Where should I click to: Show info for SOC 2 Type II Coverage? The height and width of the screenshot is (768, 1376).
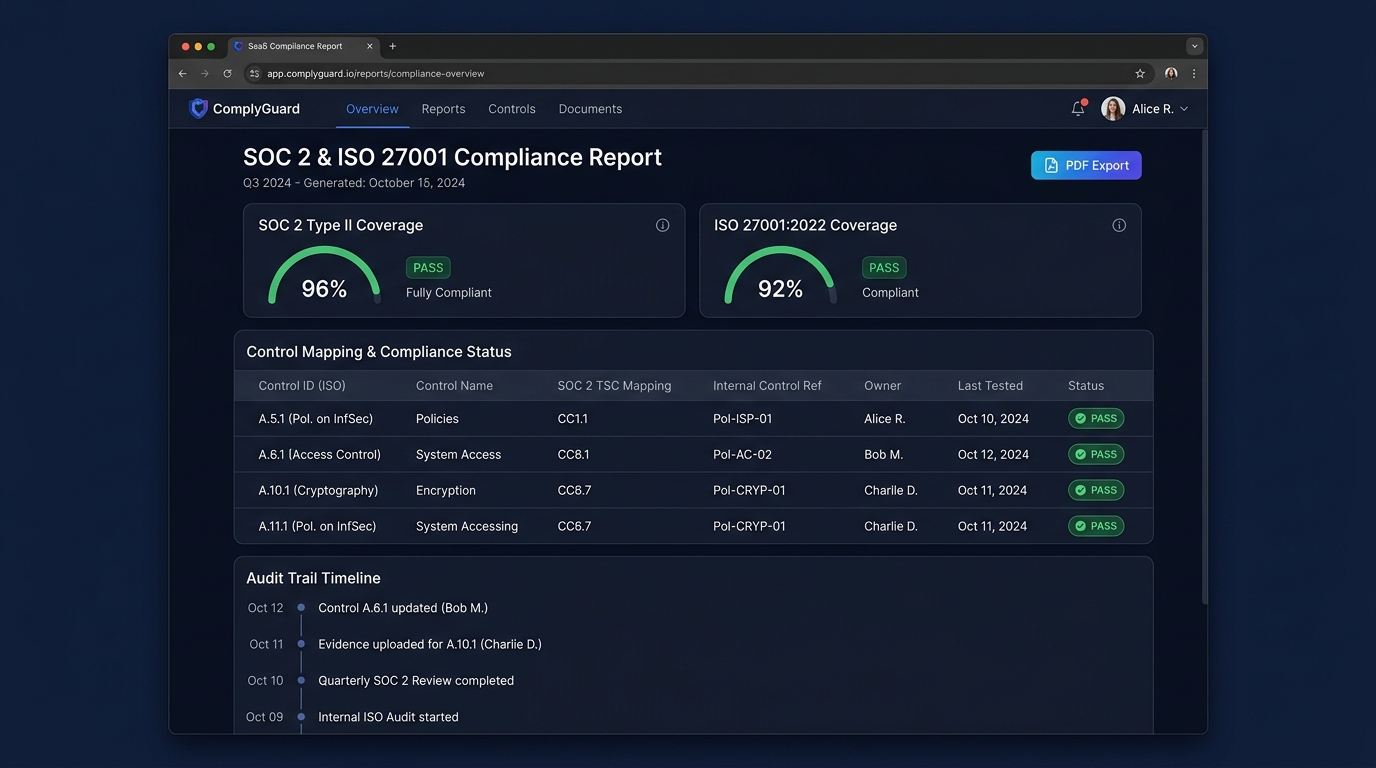[x=662, y=225]
